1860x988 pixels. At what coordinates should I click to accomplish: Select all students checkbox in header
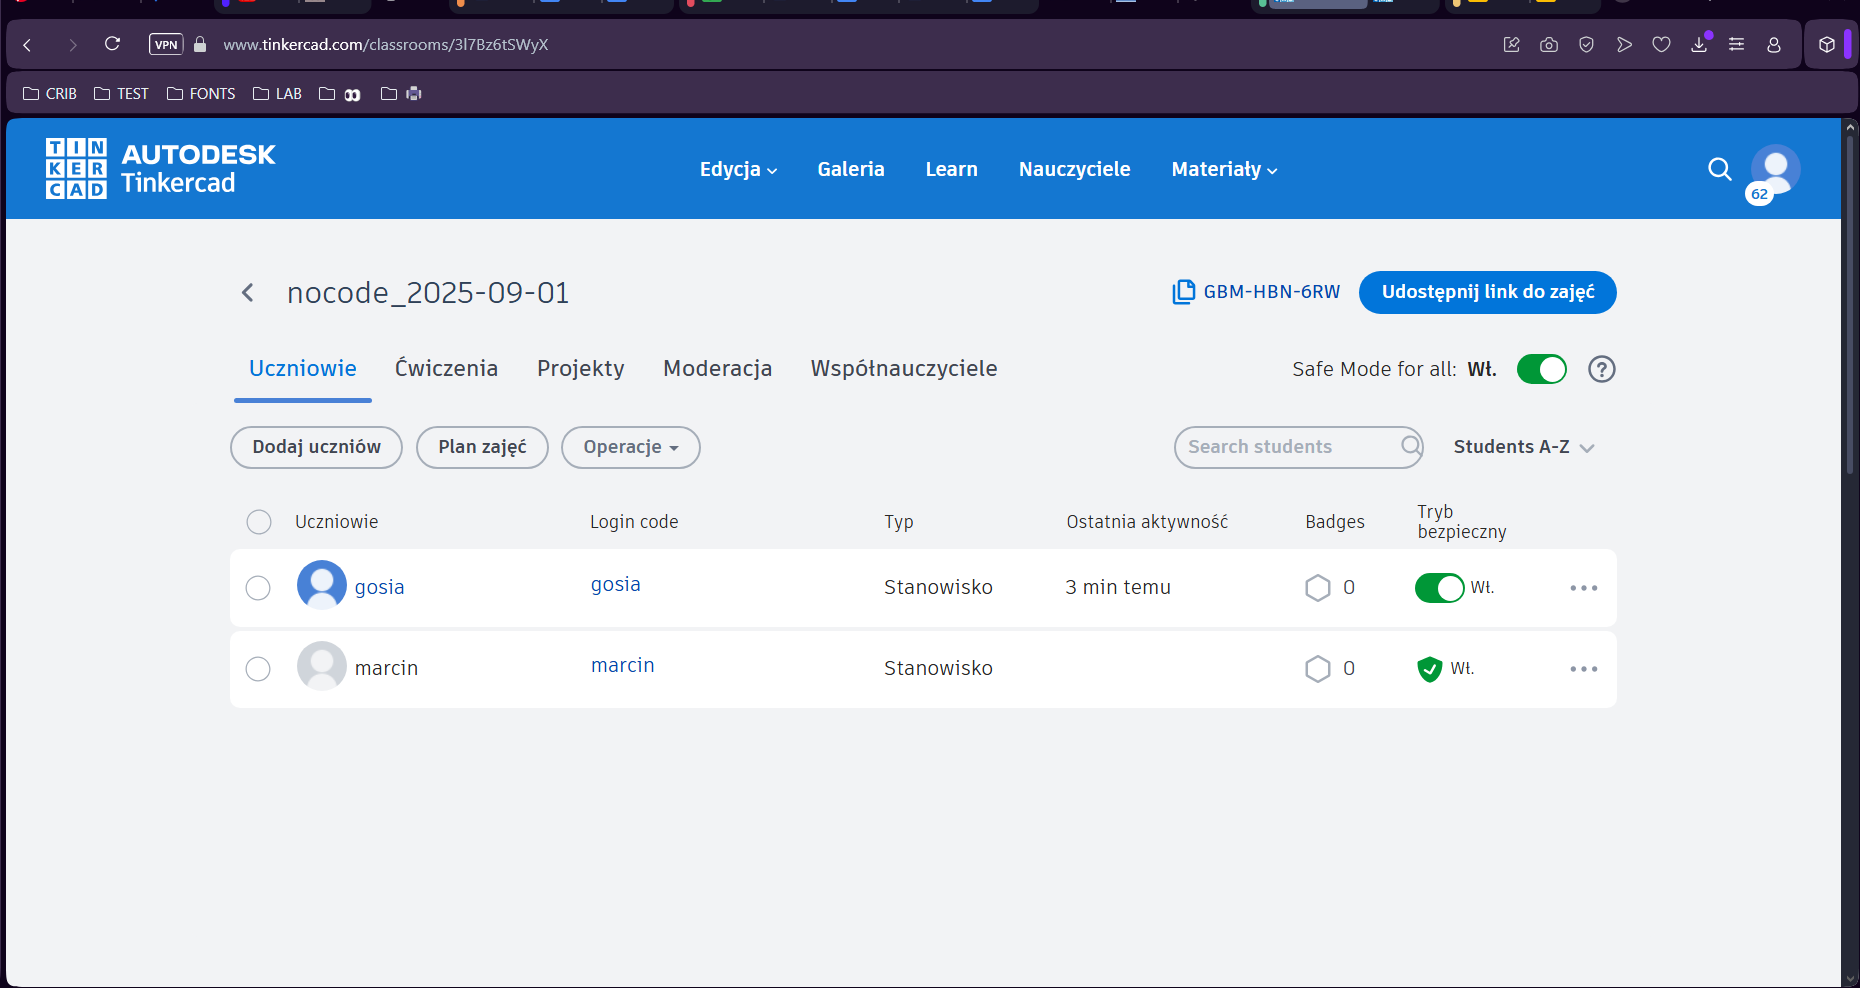(x=259, y=522)
